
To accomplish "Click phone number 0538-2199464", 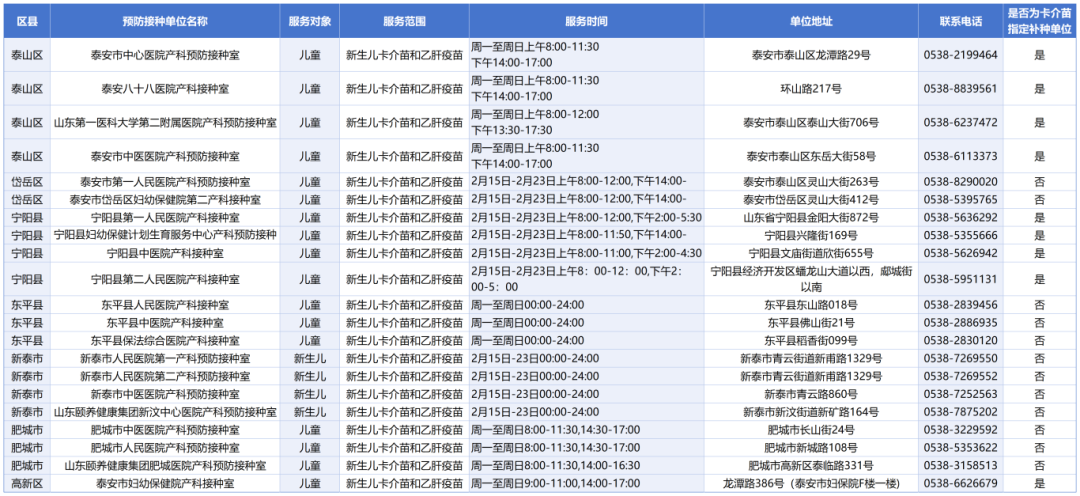I will tap(960, 55).
